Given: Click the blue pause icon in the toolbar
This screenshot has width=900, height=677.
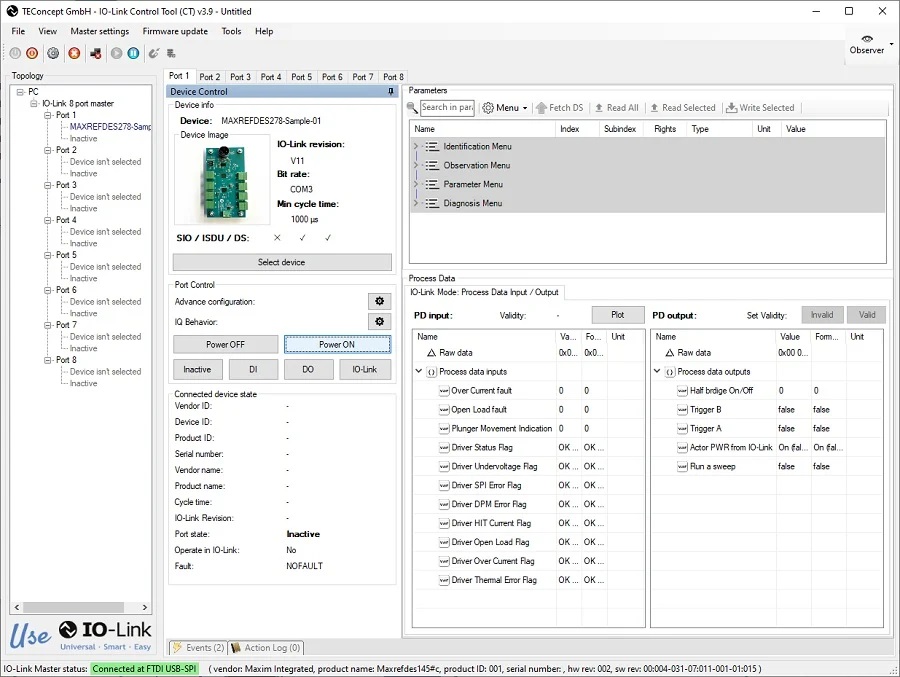Looking at the screenshot, I should coord(133,53).
